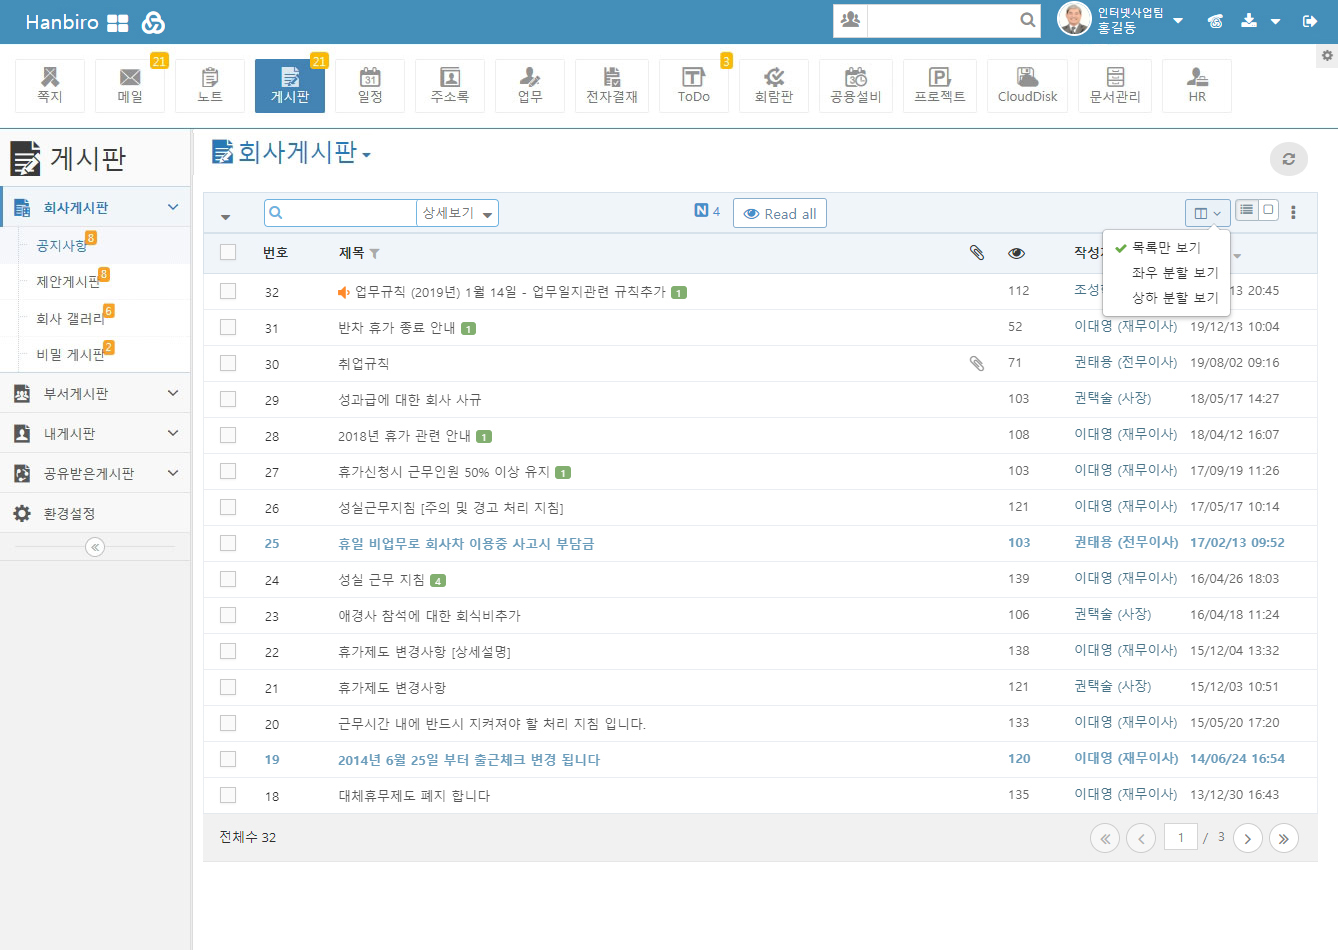
Task: Click the refresh button for the board
Action: pyautogui.click(x=1288, y=159)
